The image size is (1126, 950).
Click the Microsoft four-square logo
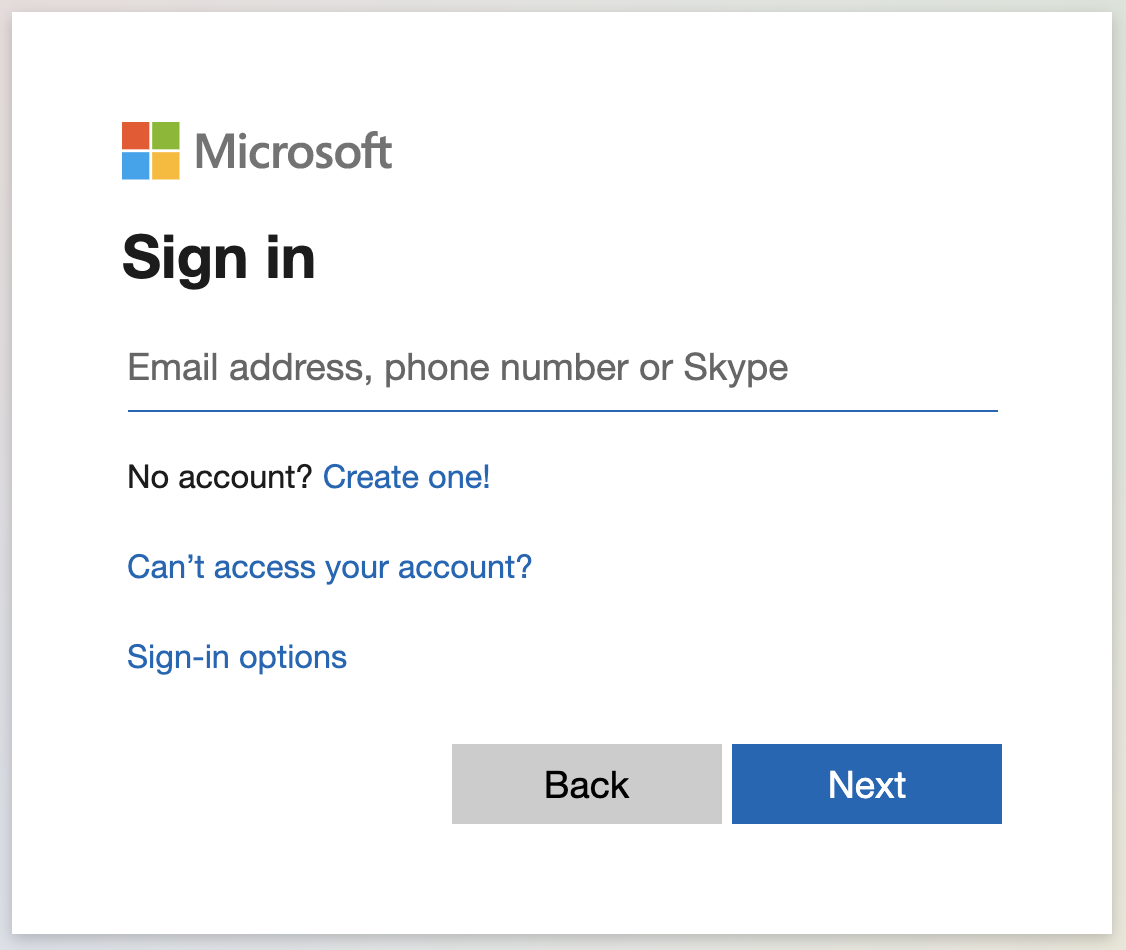click(x=149, y=150)
